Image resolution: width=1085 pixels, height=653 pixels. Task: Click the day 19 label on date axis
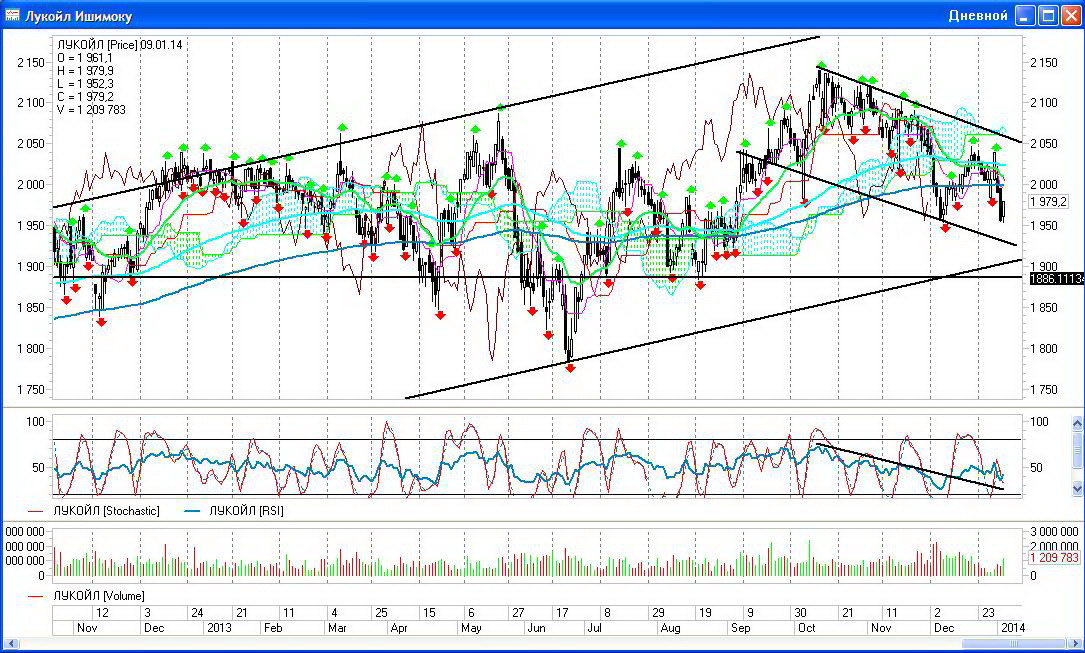click(x=704, y=612)
